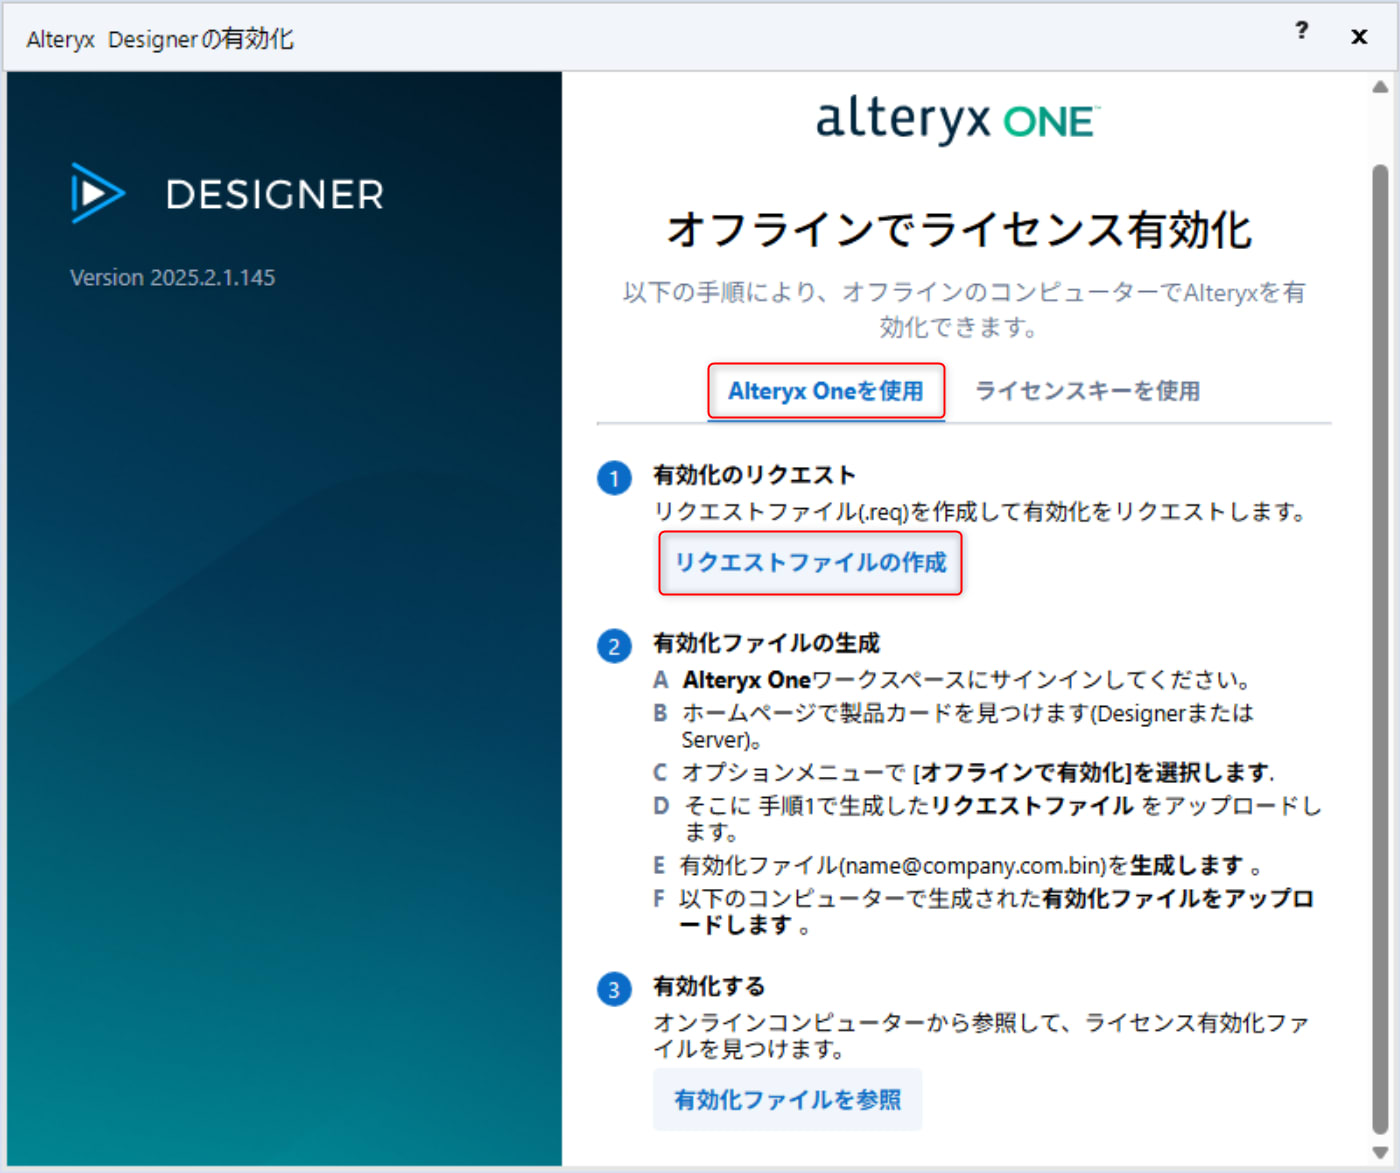Screen dimensions: 1400x1173
Task: Close the Alteryx Designer activation dialog
Action: pos(1358,37)
